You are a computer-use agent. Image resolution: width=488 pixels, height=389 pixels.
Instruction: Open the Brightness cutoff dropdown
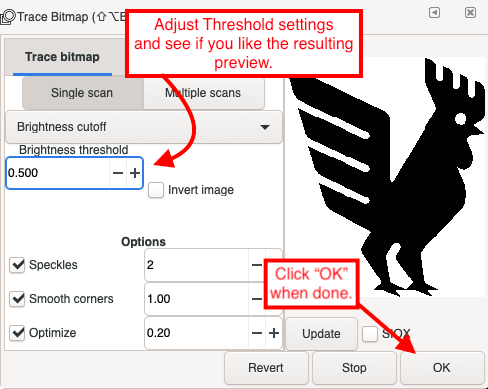(144, 127)
